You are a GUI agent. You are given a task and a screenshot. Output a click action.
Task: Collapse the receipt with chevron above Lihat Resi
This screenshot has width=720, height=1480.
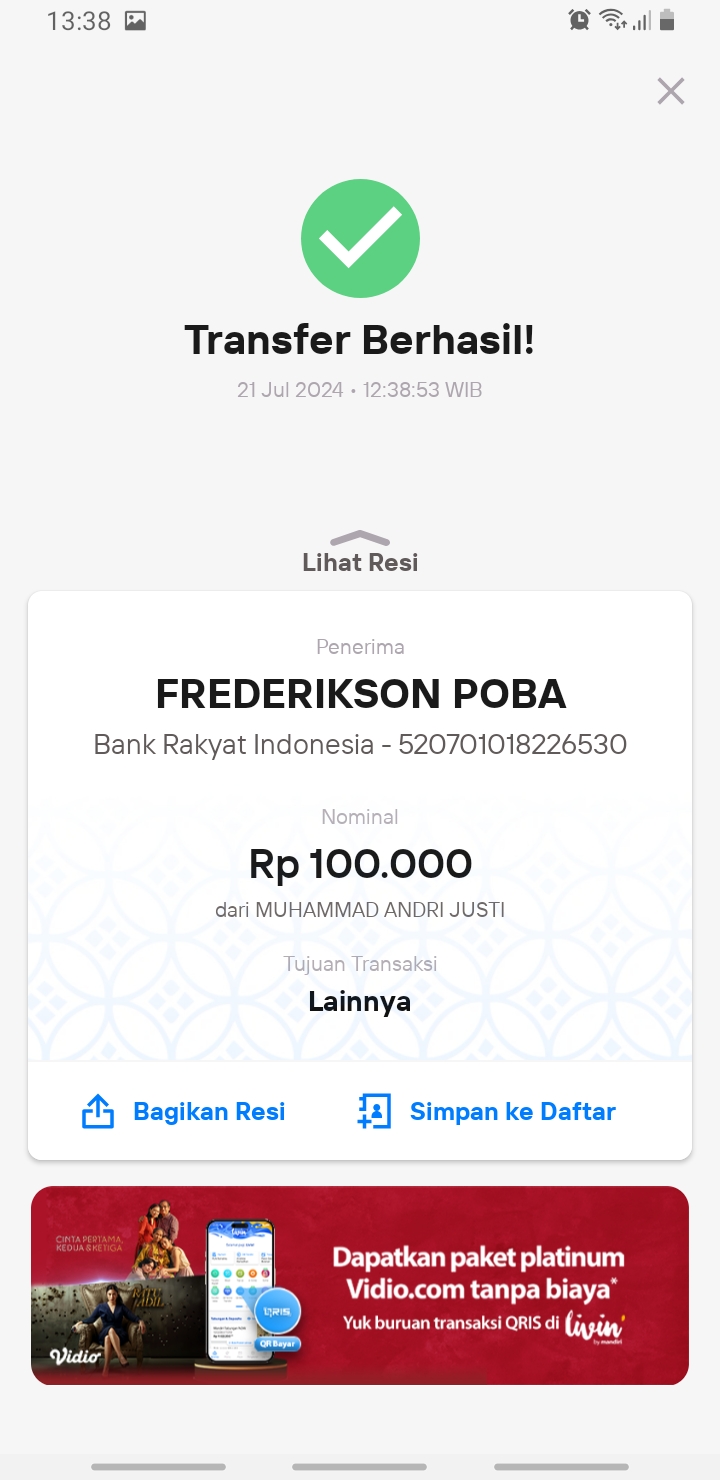pos(360,538)
